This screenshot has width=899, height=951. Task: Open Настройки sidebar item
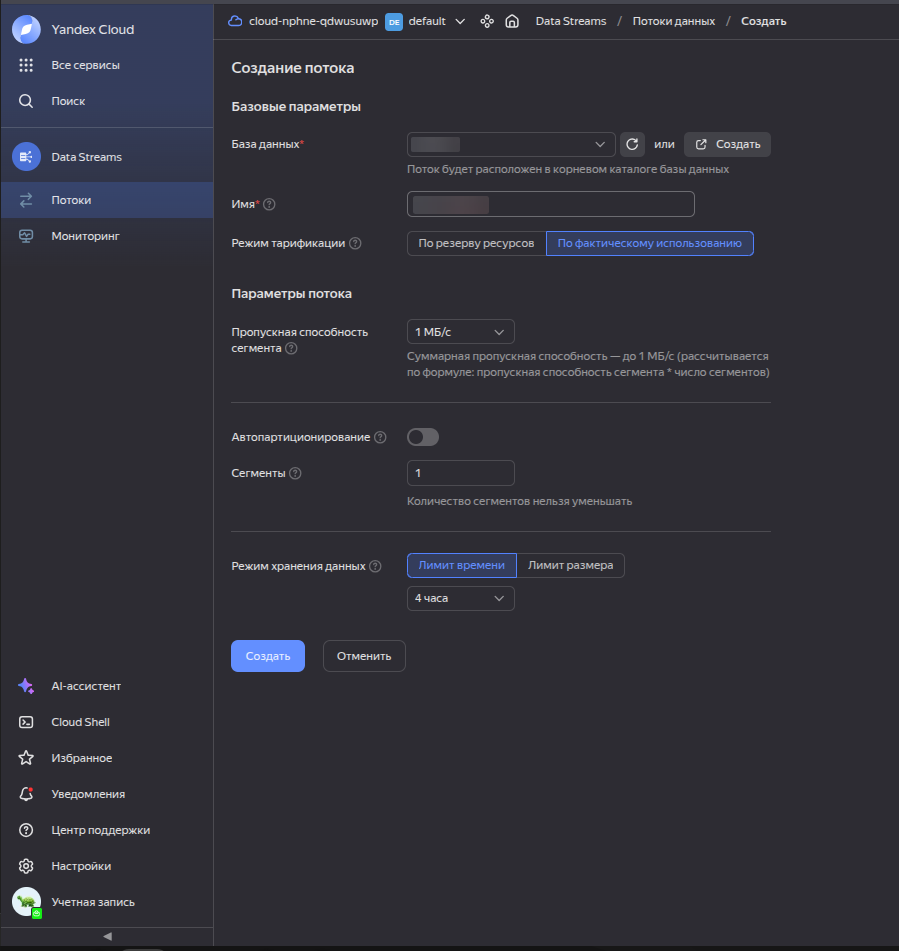107,865
